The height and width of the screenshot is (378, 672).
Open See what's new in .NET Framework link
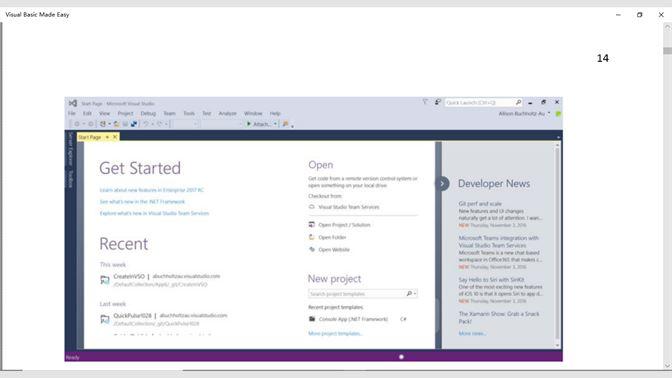pyautogui.click(x=142, y=201)
